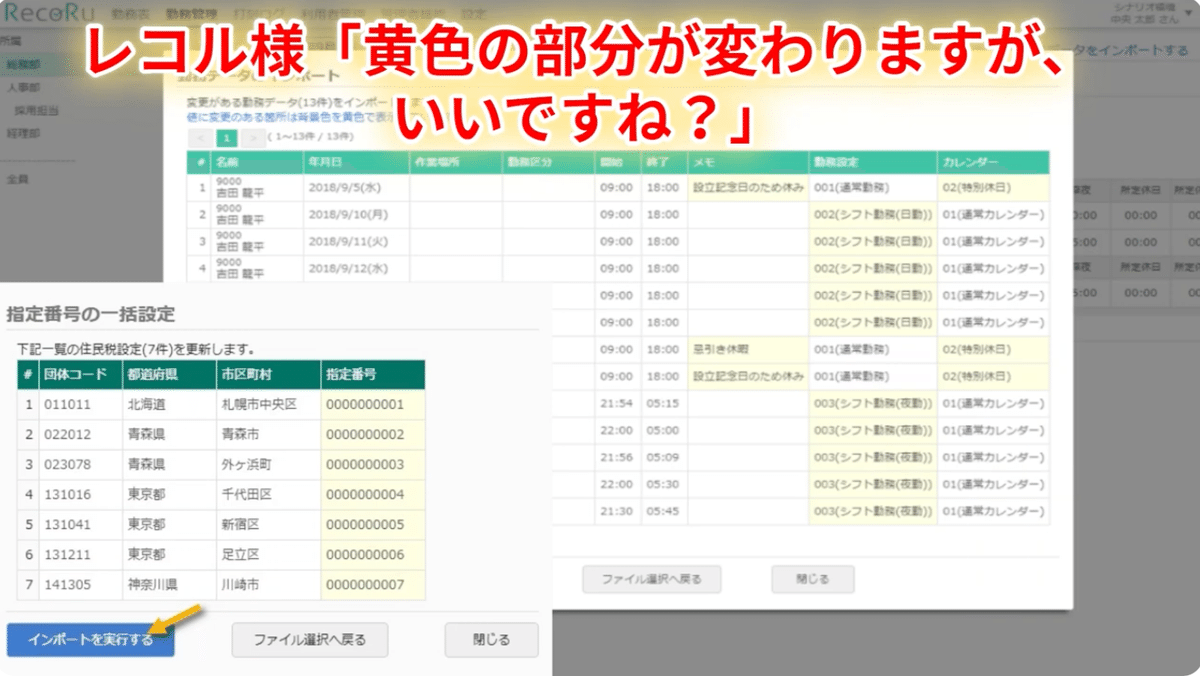Click the 団体コード column header
The image size is (1200, 676).
coord(80,375)
